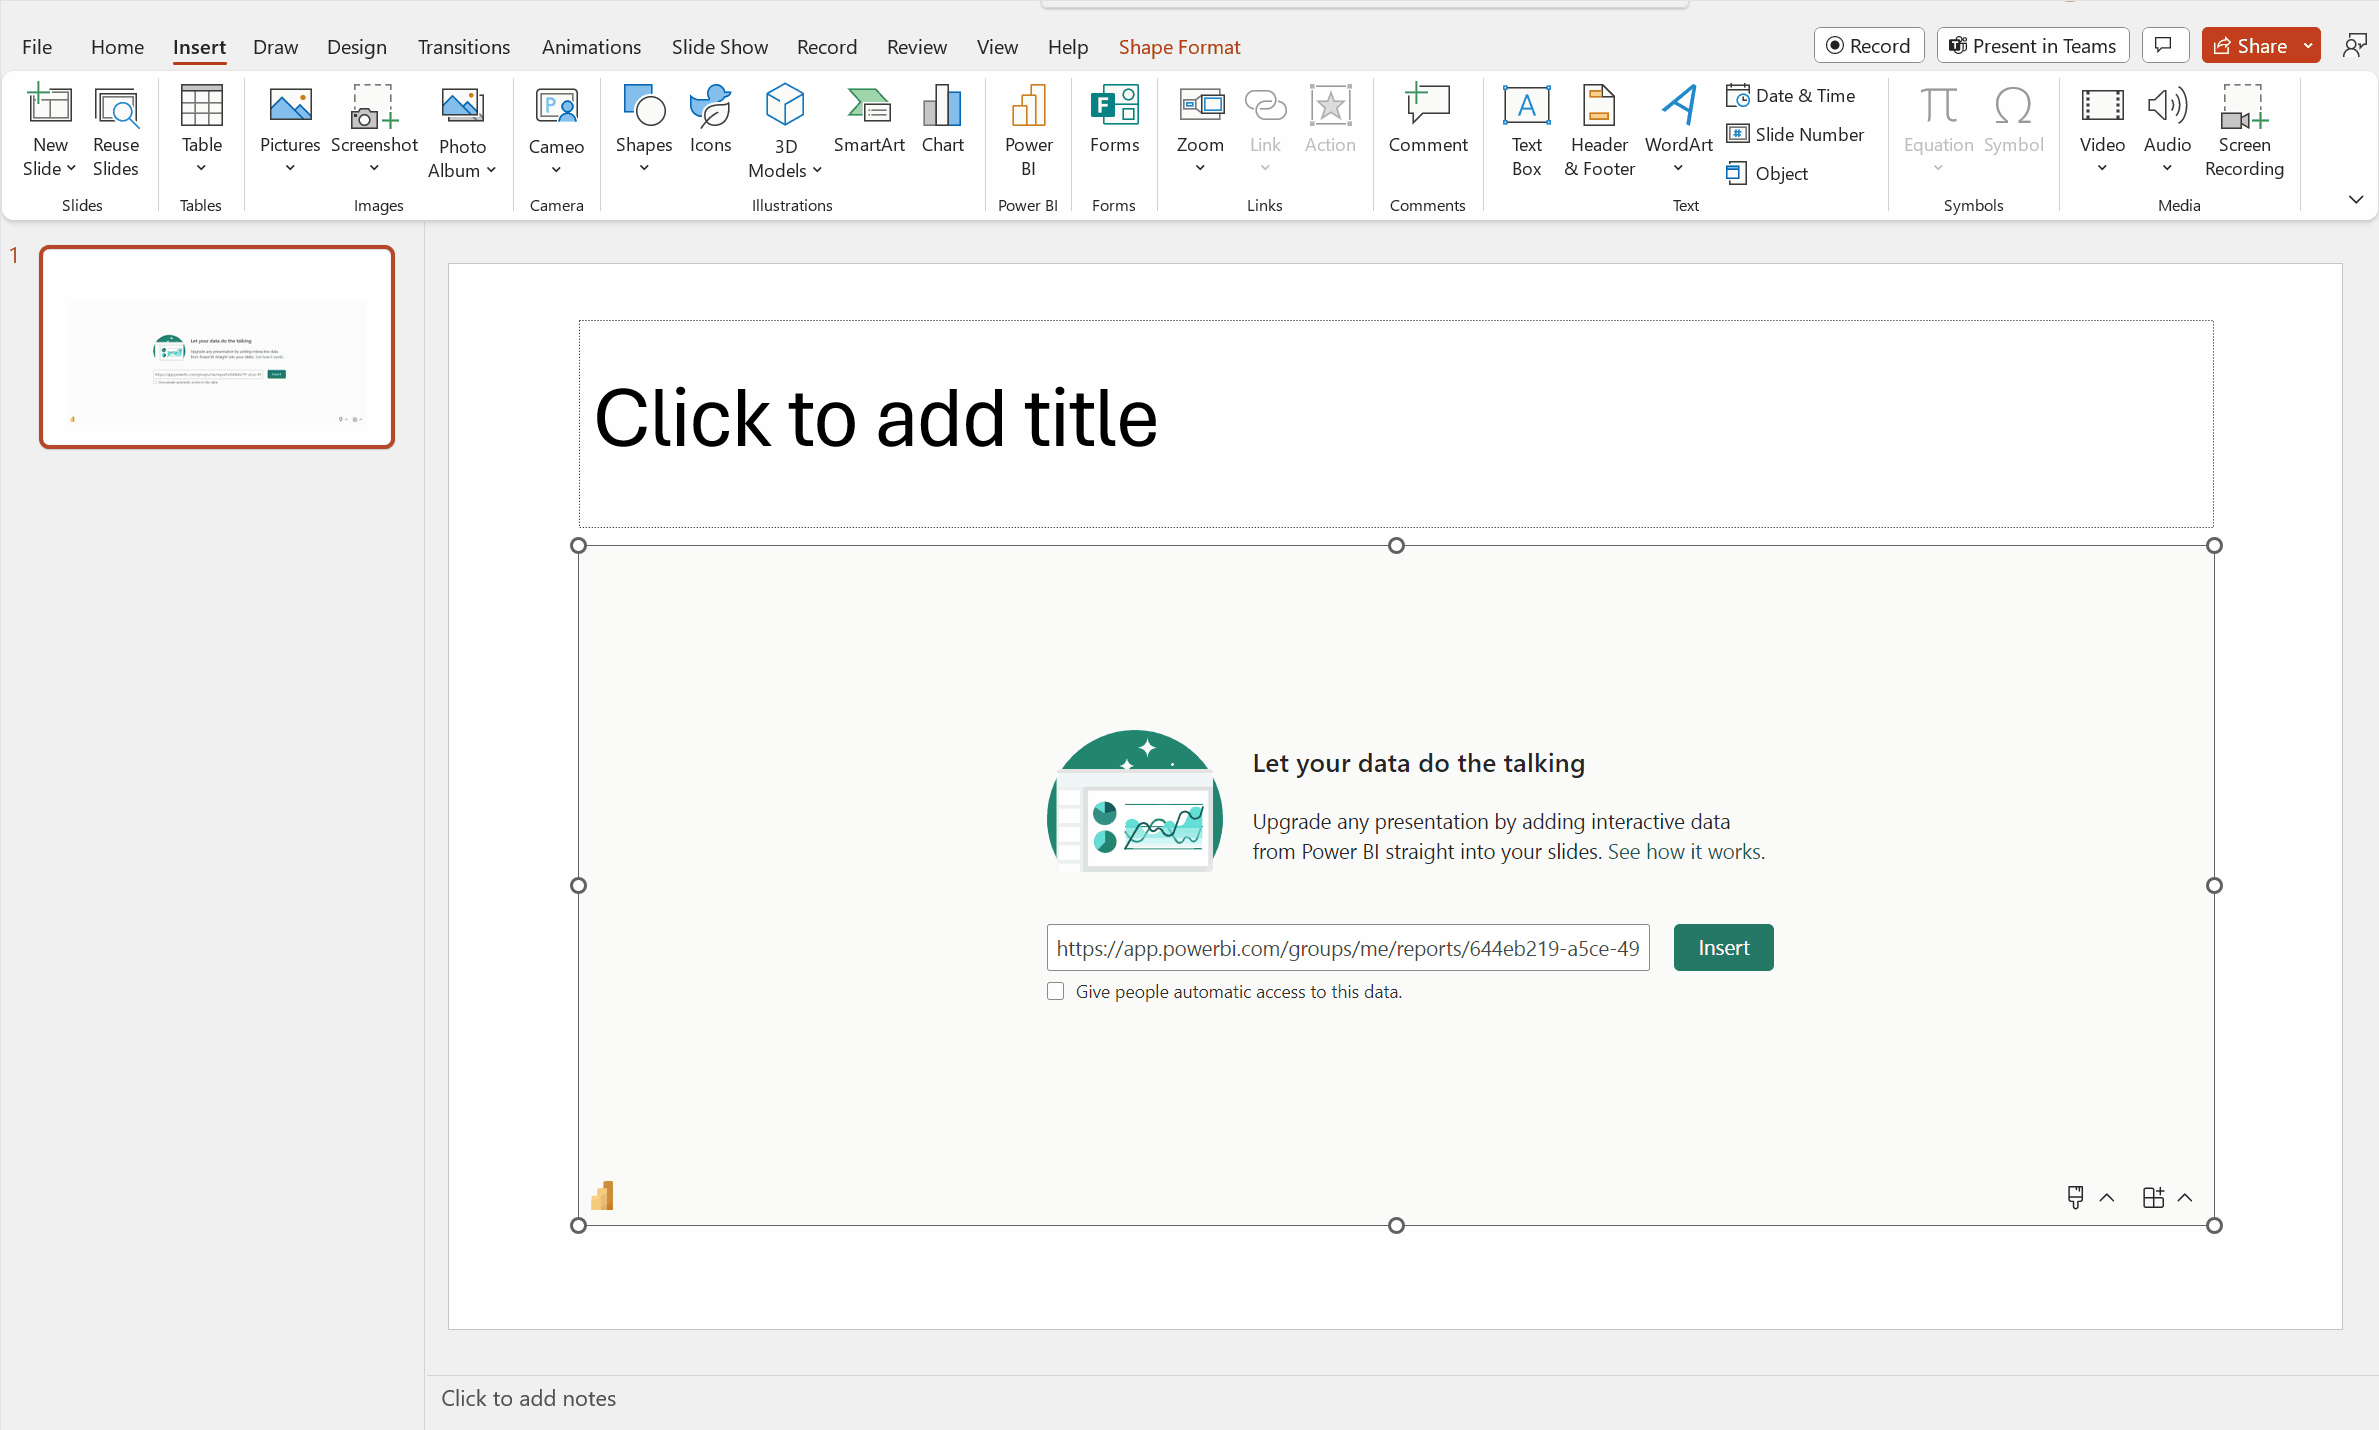
Task: Click the Insert button for Power BI
Action: [x=1723, y=948]
